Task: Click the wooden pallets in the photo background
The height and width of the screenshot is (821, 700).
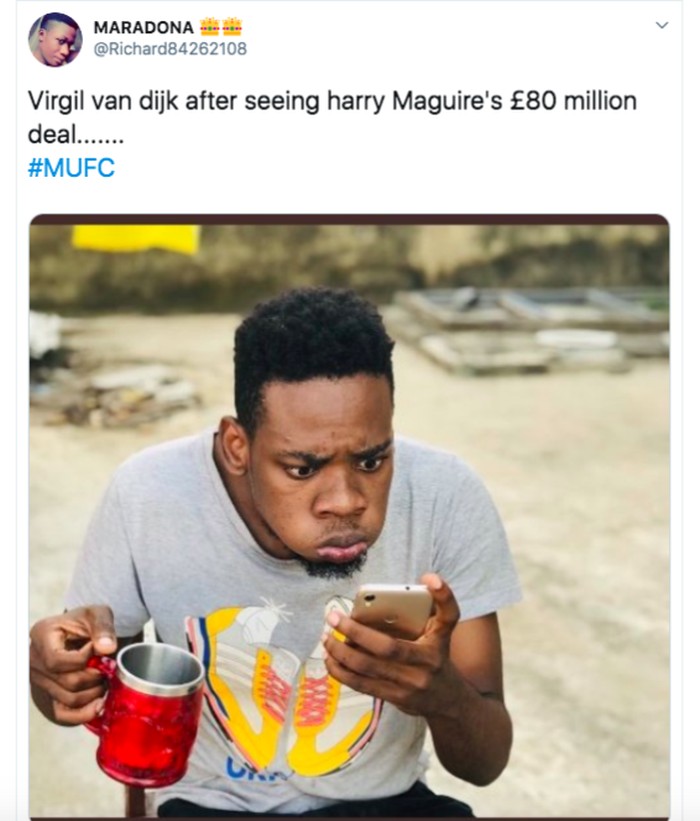Action: coord(530,330)
